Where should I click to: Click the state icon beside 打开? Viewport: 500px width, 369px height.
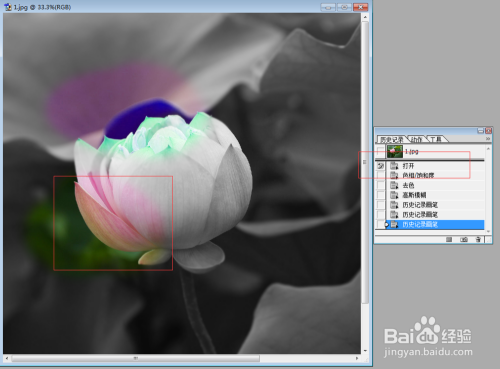(394, 166)
